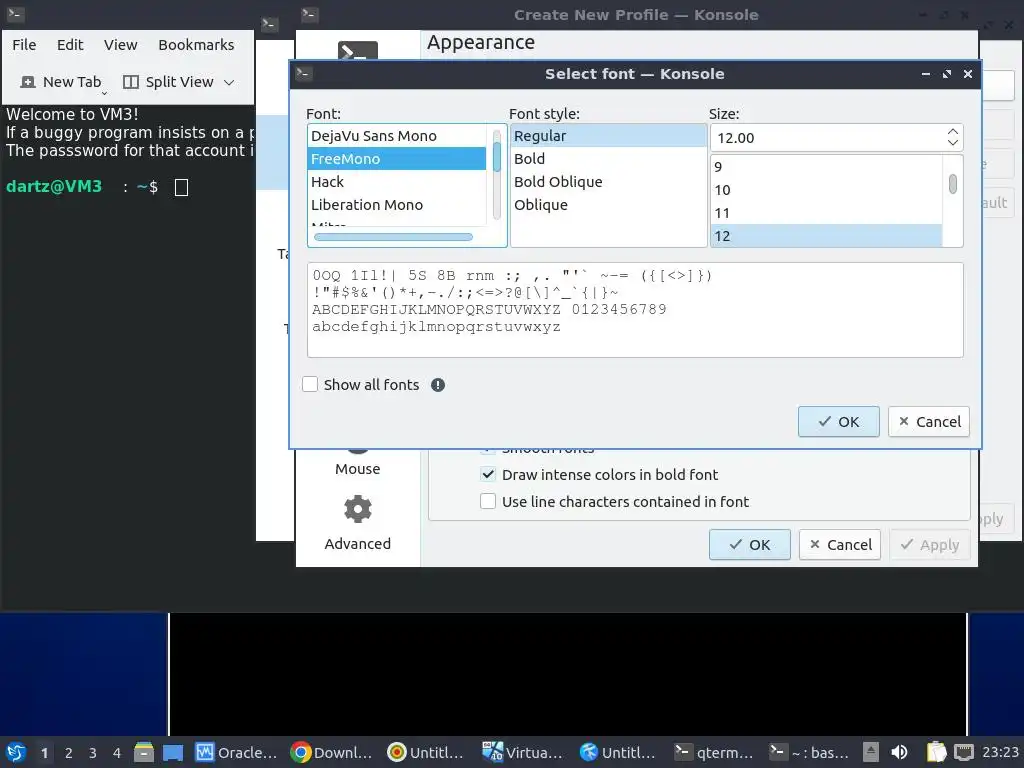This screenshot has width=1024, height=768.
Task: Click inside the font preview text box
Action: pos(635,310)
